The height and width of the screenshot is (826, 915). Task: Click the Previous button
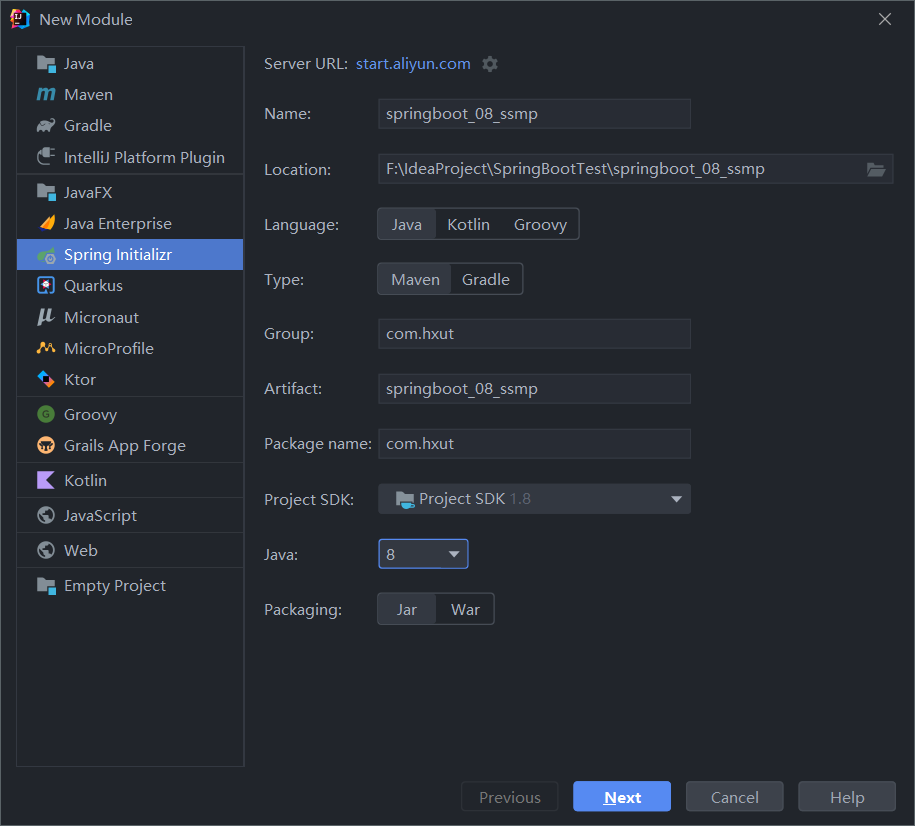click(x=509, y=797)
